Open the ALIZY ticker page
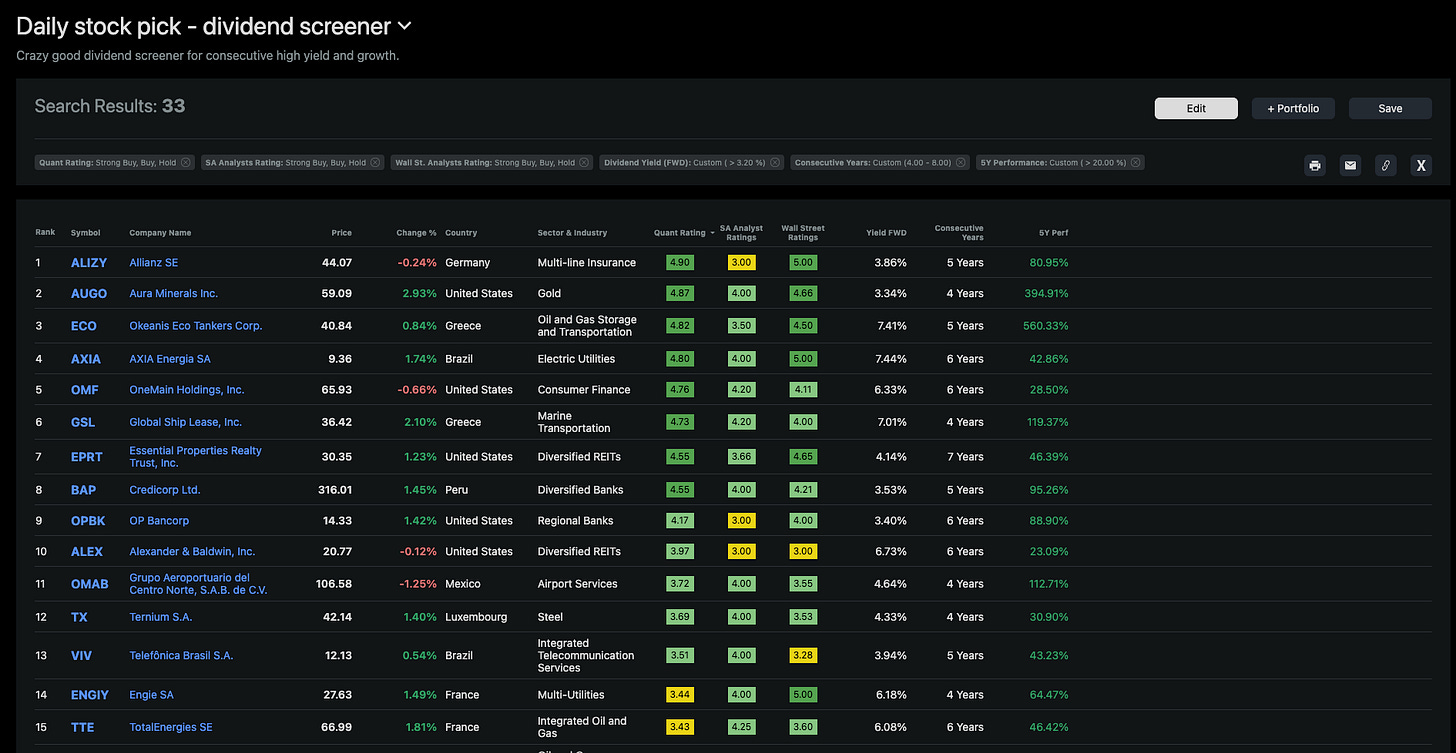Viewport: 1456px width, 753px height. coord(89,262)
